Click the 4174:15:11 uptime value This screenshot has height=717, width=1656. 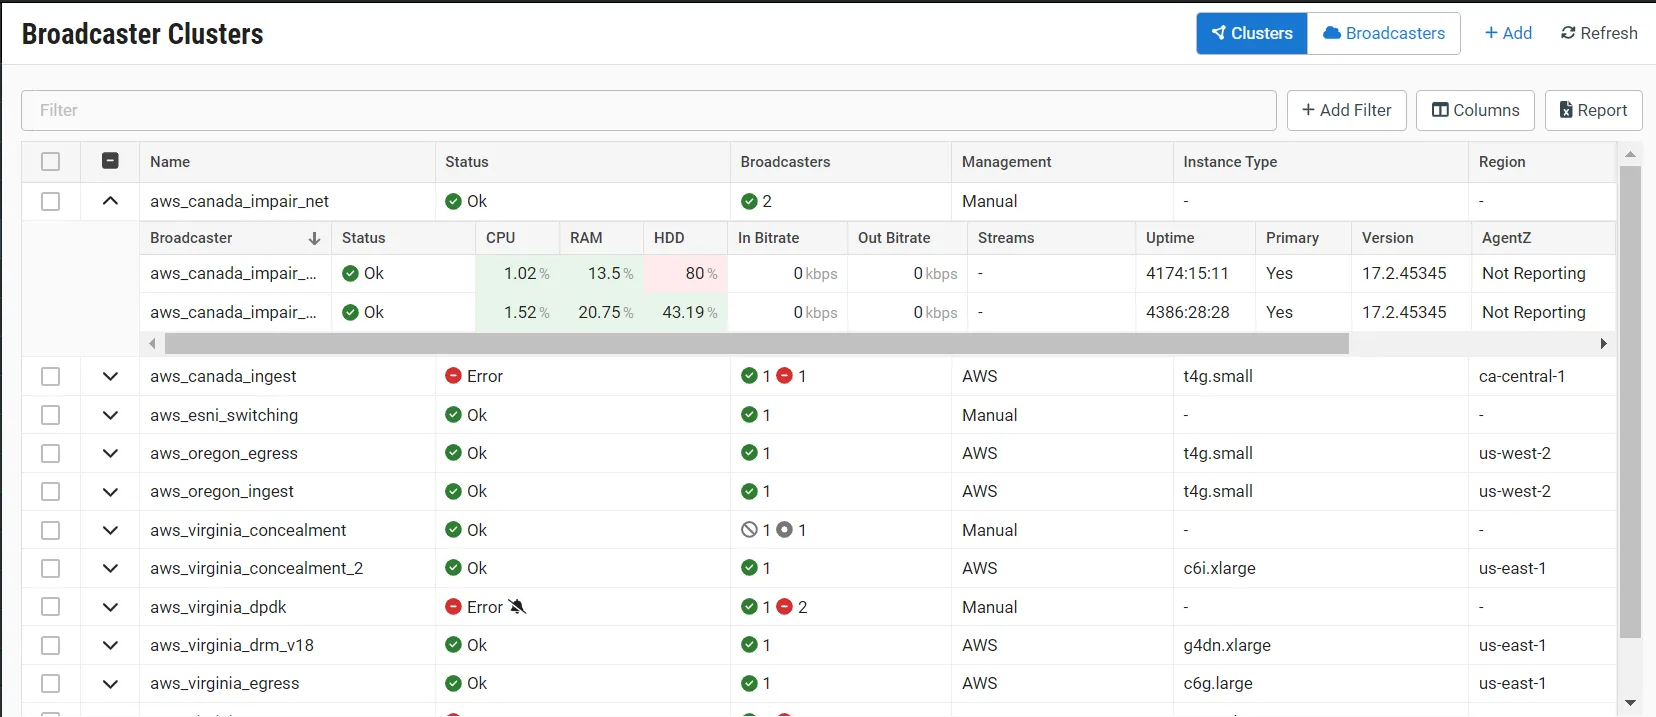(1187, 273)
